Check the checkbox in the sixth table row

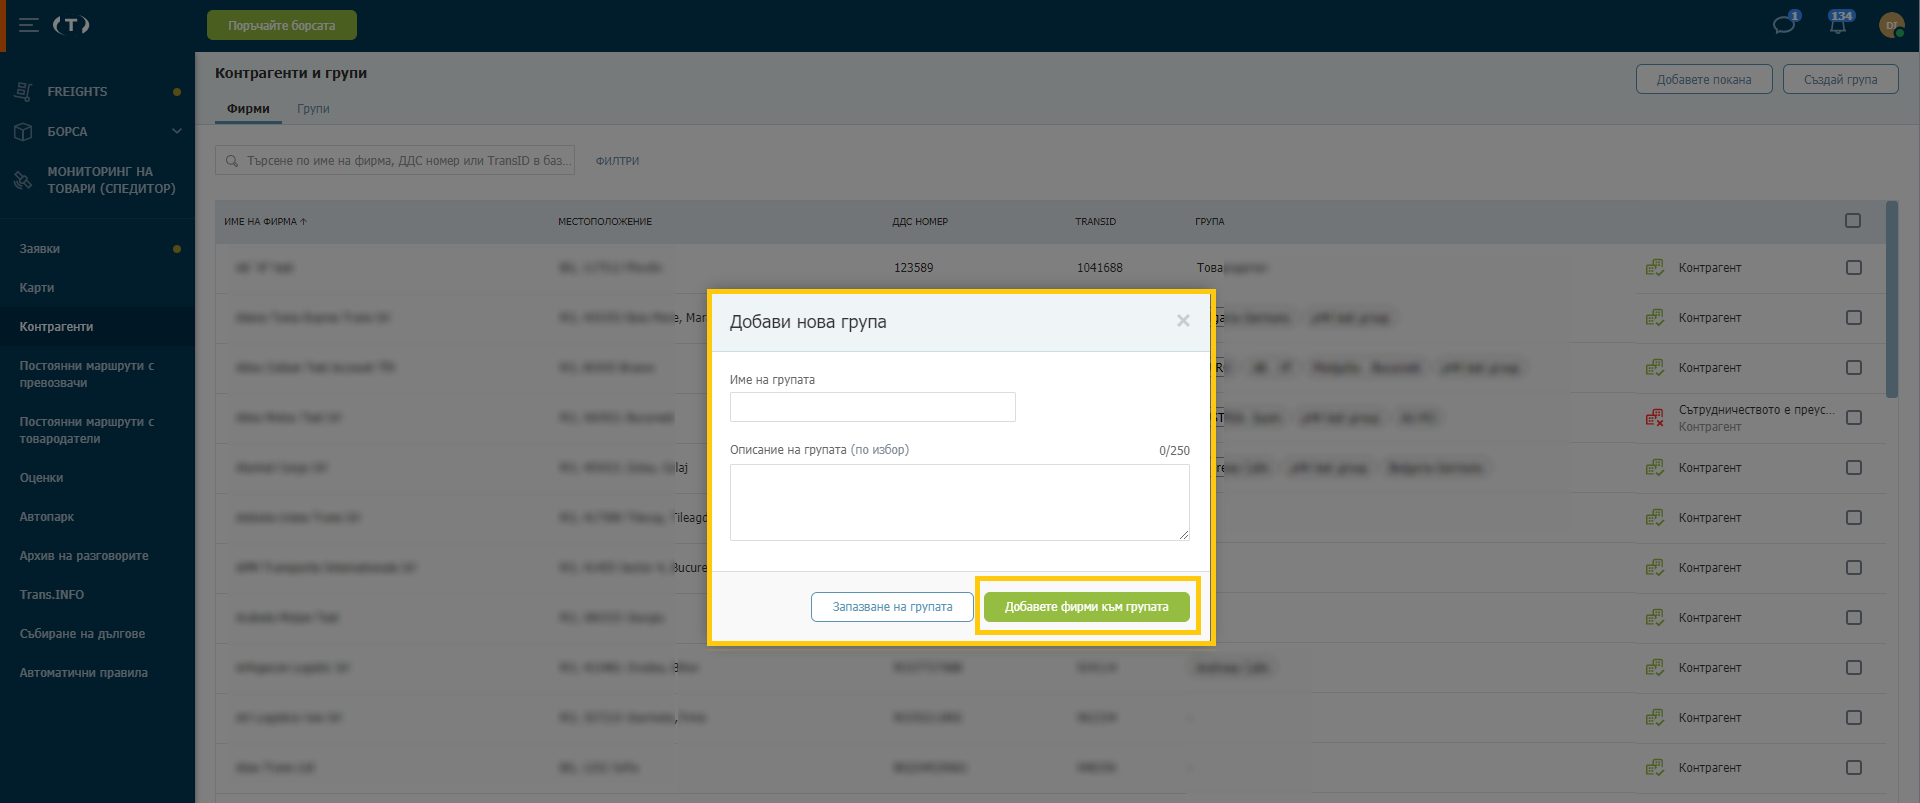(x=1853, y=518)
